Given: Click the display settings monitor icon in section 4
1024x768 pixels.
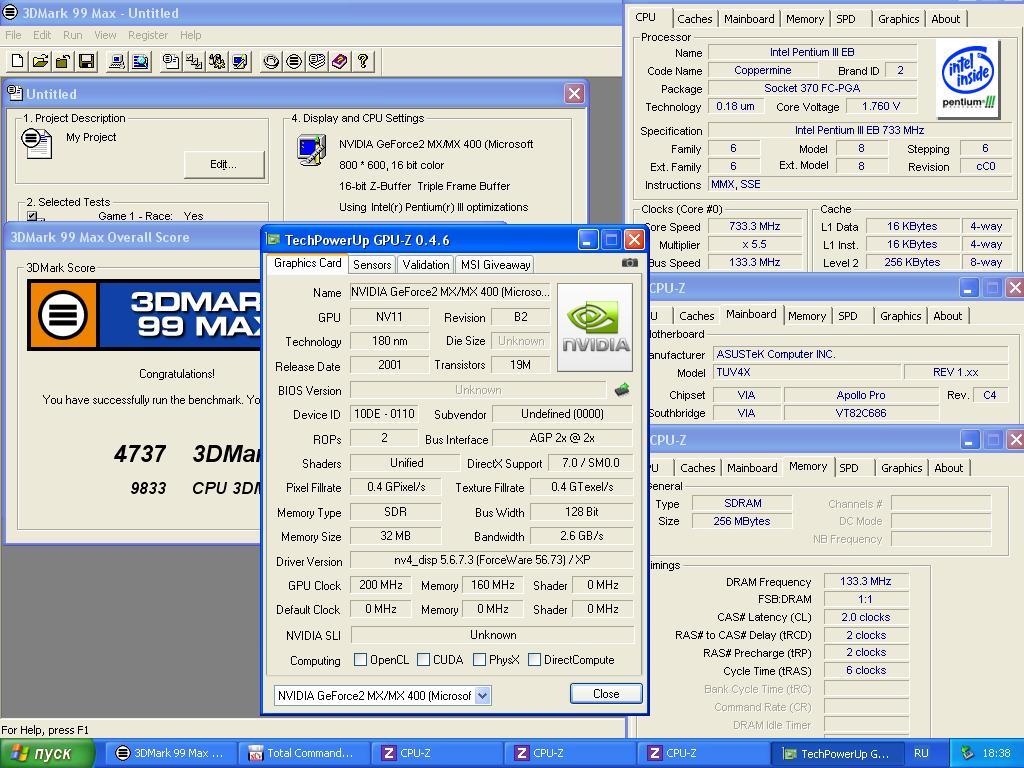Looking at the screenshot, I should click(311, 150).
